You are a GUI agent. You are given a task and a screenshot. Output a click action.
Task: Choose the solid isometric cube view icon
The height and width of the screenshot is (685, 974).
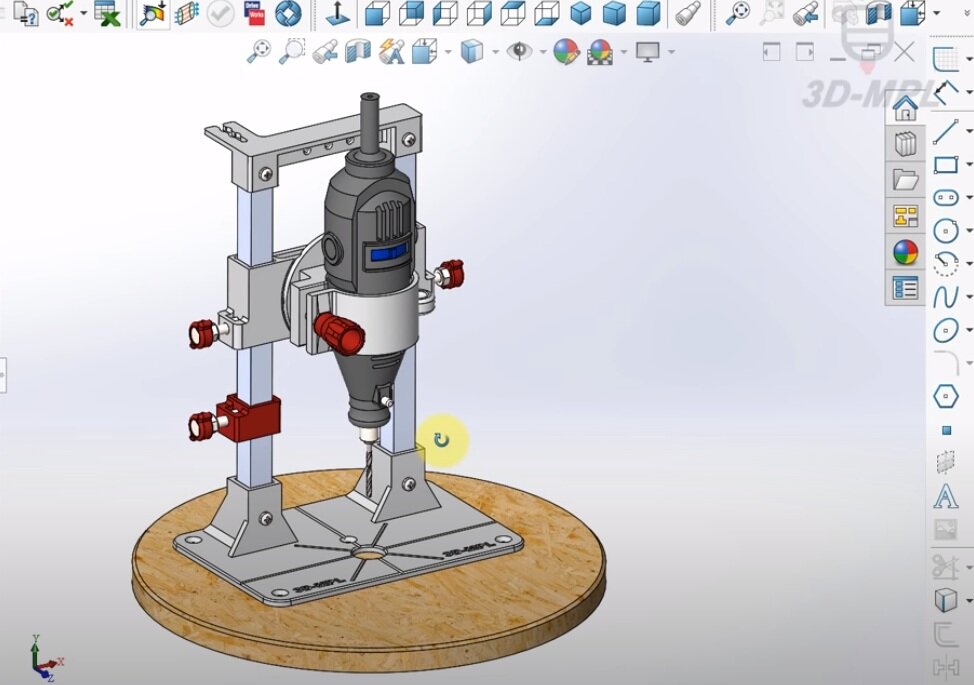[580, 14]
